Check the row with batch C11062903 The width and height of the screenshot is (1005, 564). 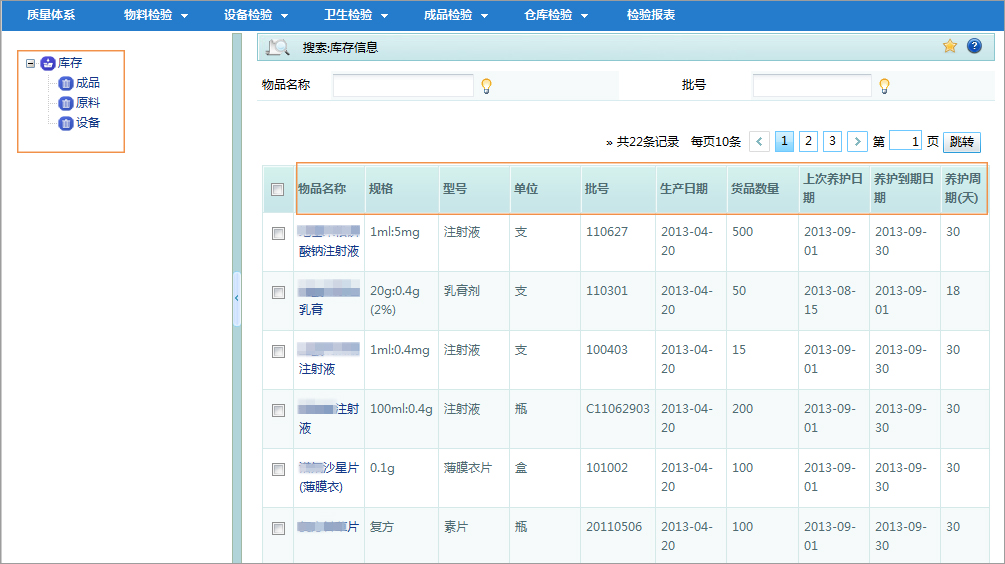[x=278, y=411]
